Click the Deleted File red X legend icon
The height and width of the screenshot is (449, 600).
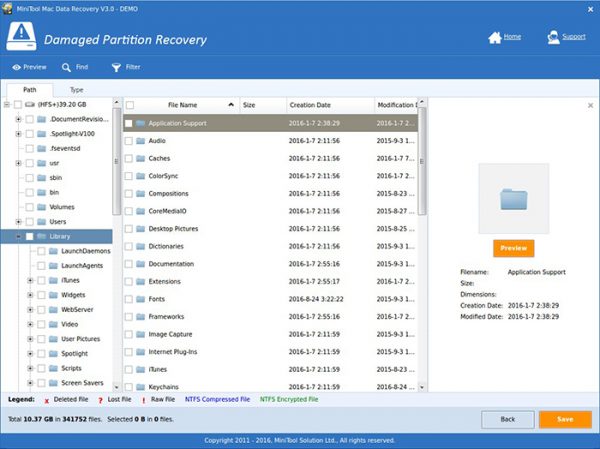click(47, 400)
